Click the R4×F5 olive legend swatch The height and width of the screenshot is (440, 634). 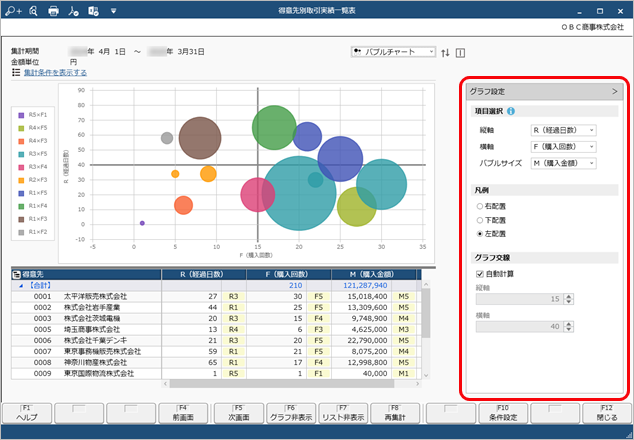21,128
